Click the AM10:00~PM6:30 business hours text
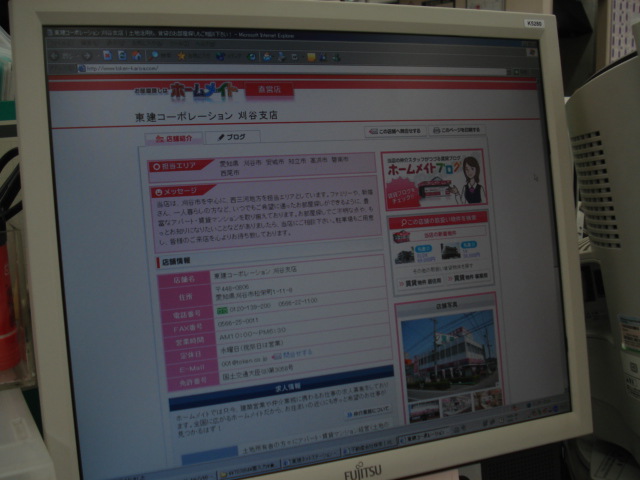The width and height of the screenshot is (640, 480). tap(253, 334)
